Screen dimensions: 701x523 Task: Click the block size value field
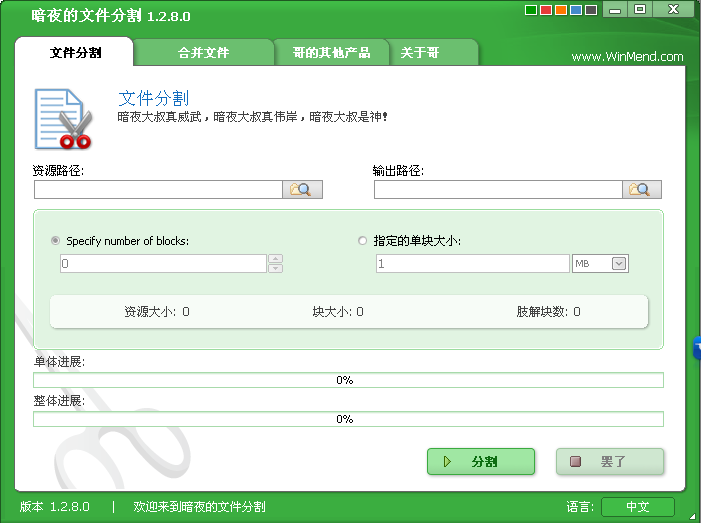[x=473, y=263]
